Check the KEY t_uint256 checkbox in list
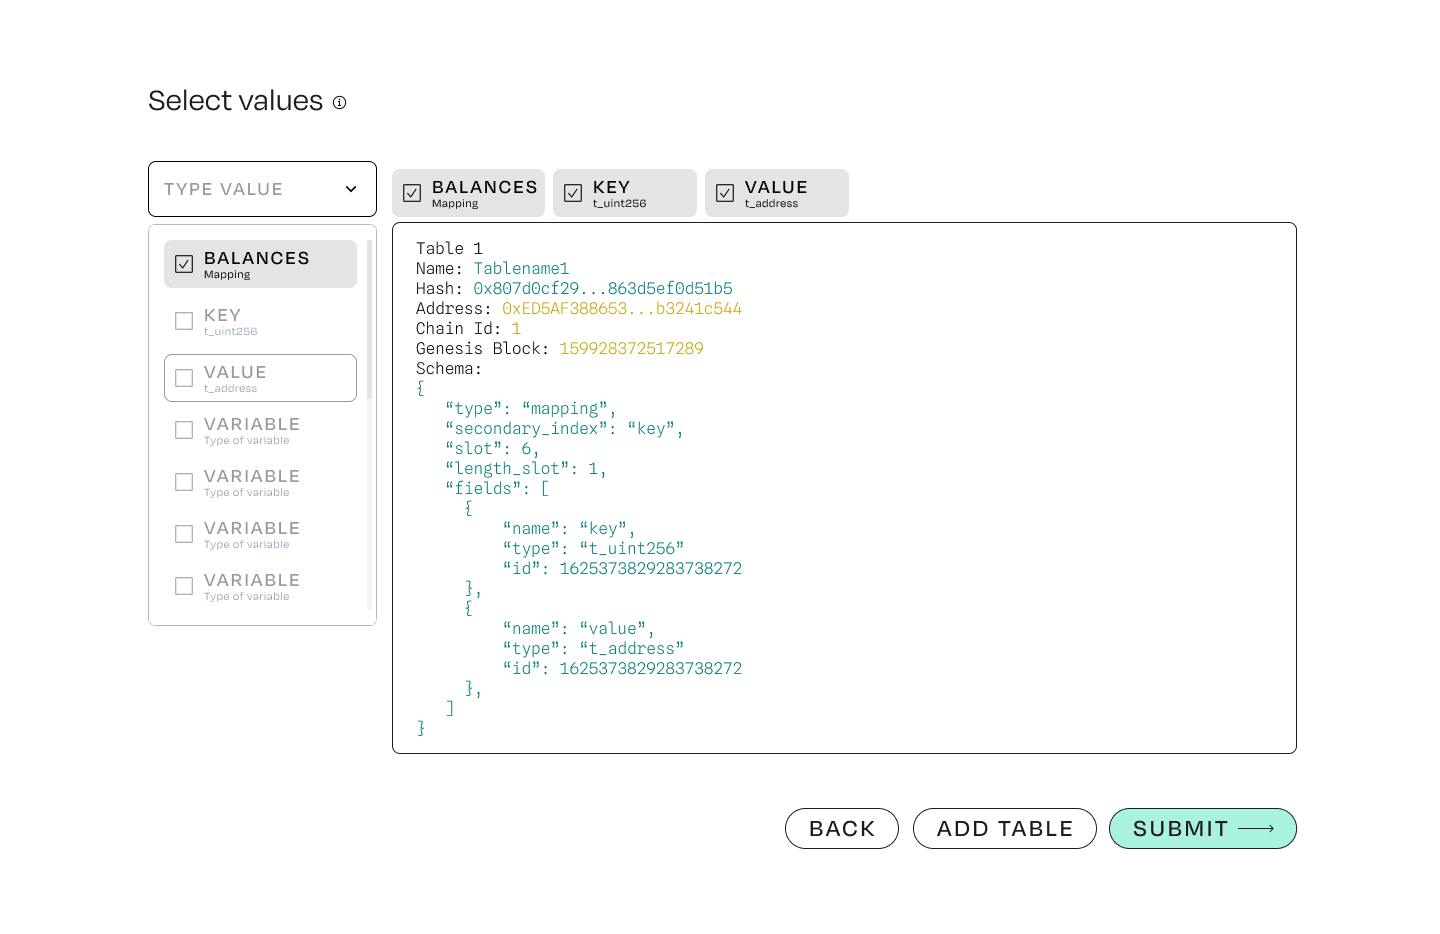 [184, 321]
